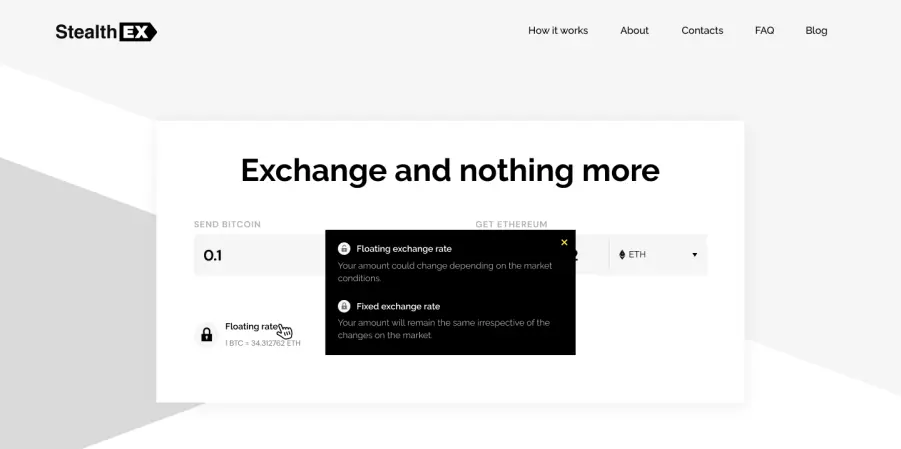Select the Fixed exchange rate heading
The image size is (901, 449).
398,306
